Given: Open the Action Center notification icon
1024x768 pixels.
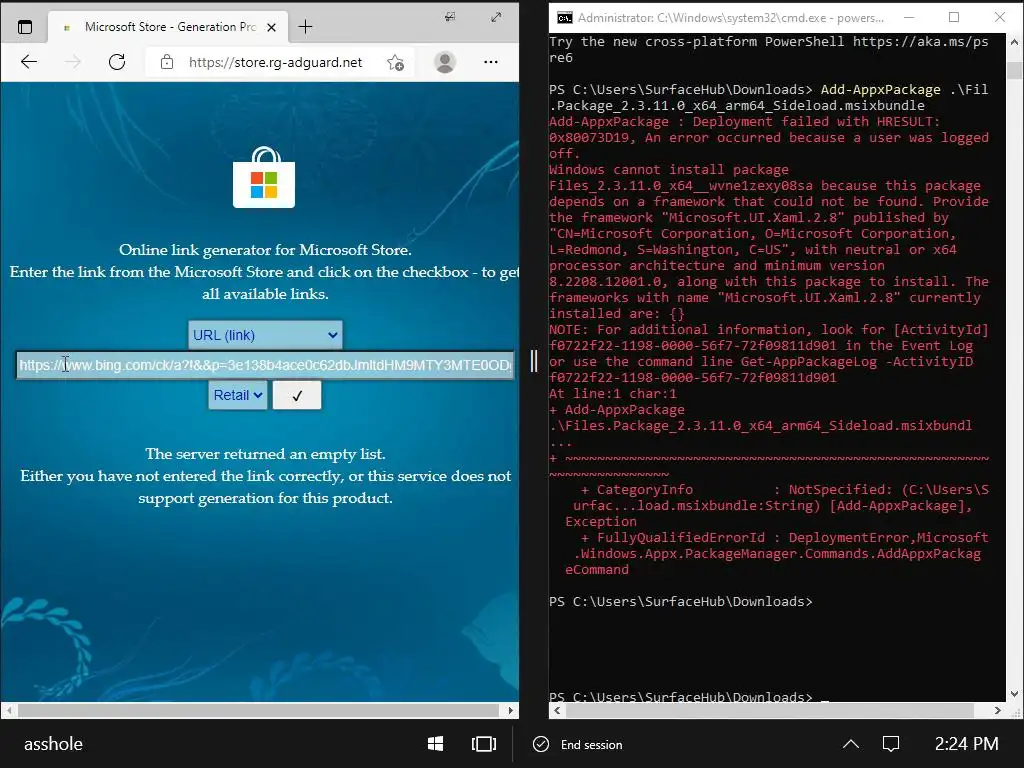Looking at the screenshot, I should click(891, 744).
